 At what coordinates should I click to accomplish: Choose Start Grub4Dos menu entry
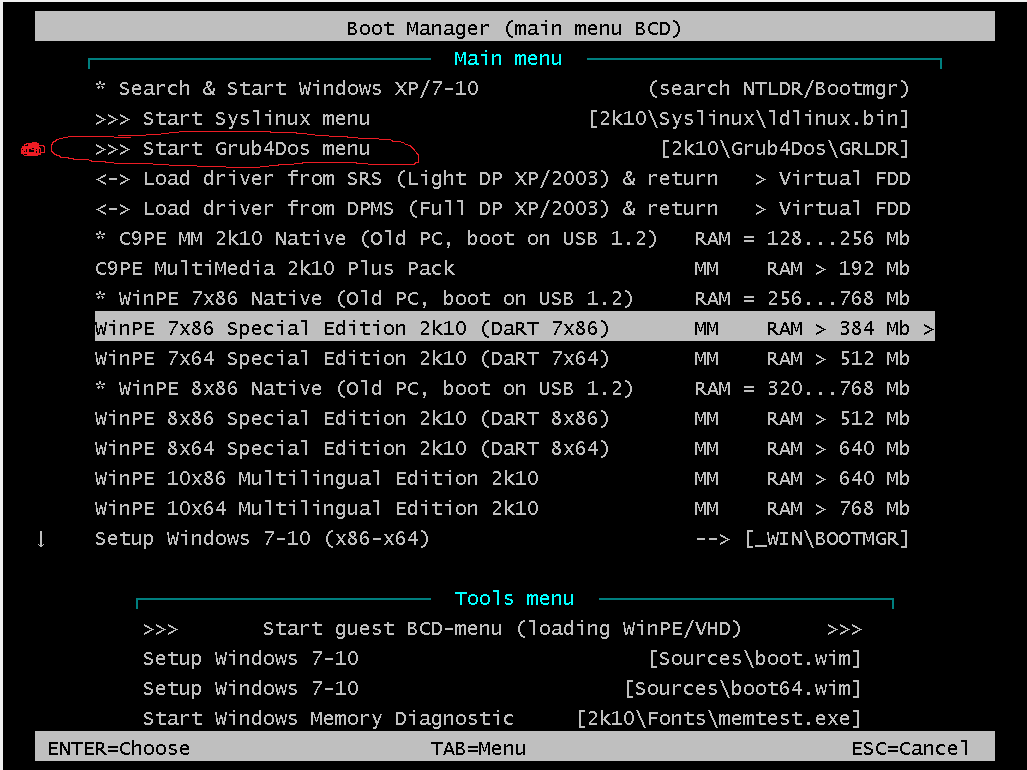click(x=232, y=149)
